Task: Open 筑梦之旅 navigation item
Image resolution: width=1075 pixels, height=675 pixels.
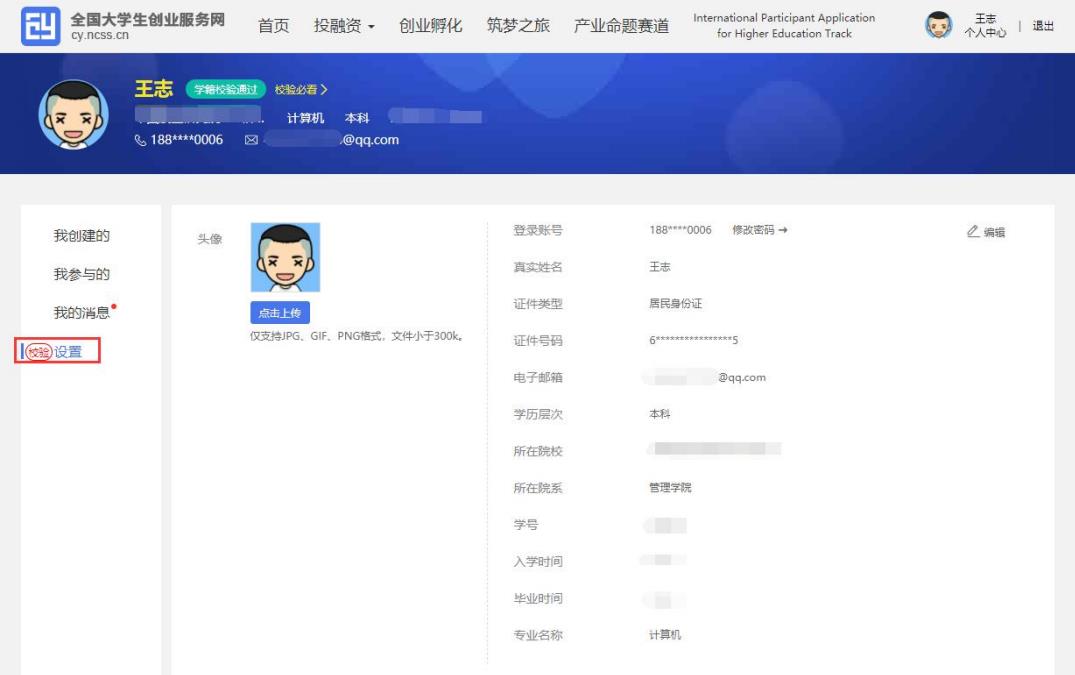Action: point(518,26)
